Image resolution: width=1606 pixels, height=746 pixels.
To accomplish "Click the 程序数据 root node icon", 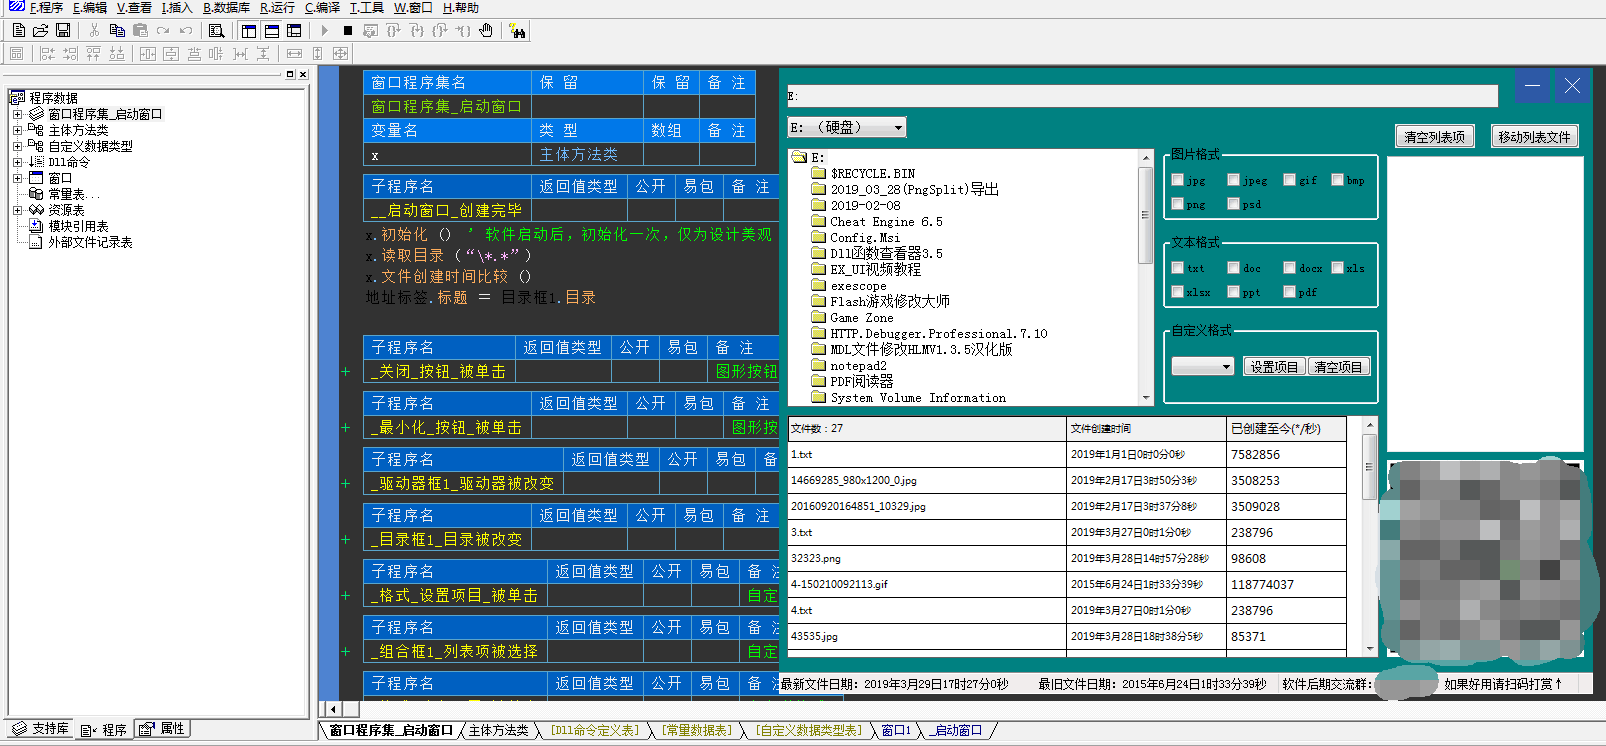I will coord(17,98).
